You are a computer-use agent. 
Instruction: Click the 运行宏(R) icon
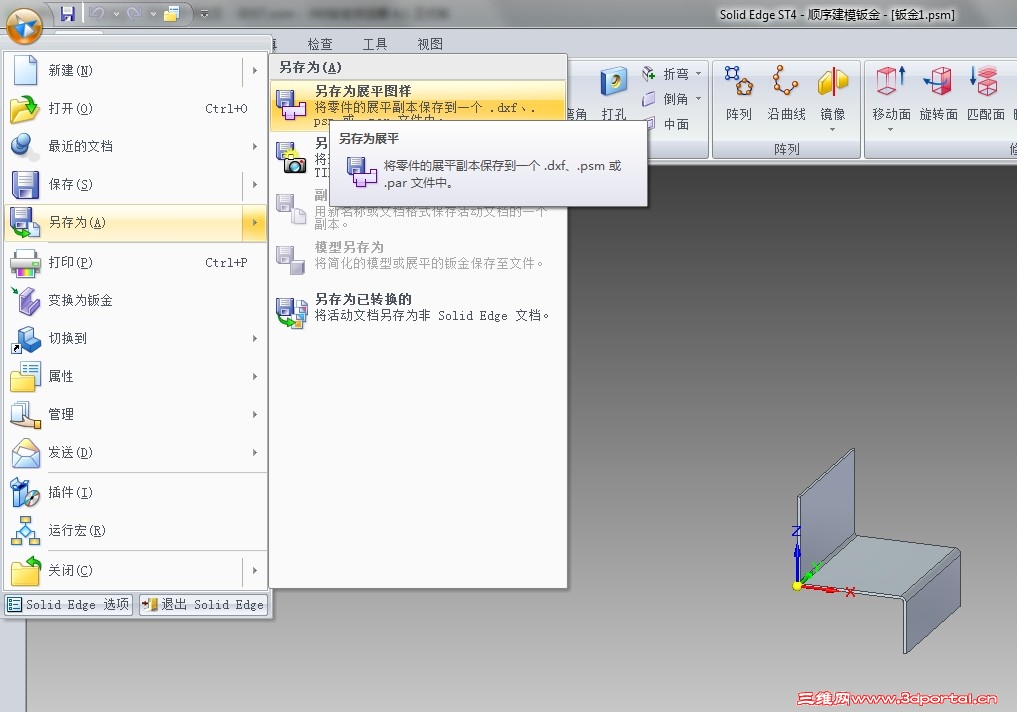tap(25, 530)
